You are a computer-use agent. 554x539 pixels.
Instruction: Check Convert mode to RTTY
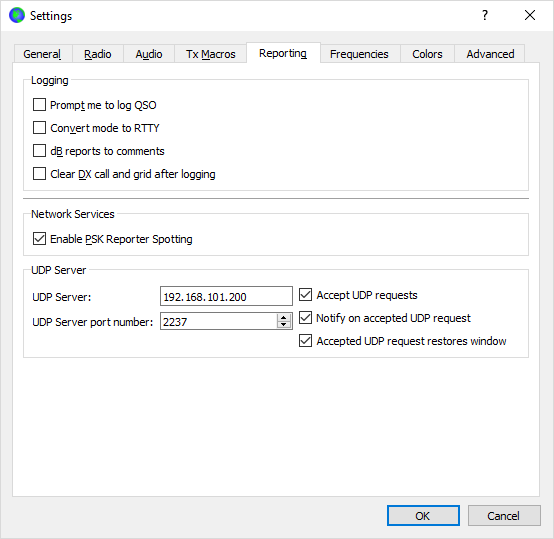tap(39, 128)
